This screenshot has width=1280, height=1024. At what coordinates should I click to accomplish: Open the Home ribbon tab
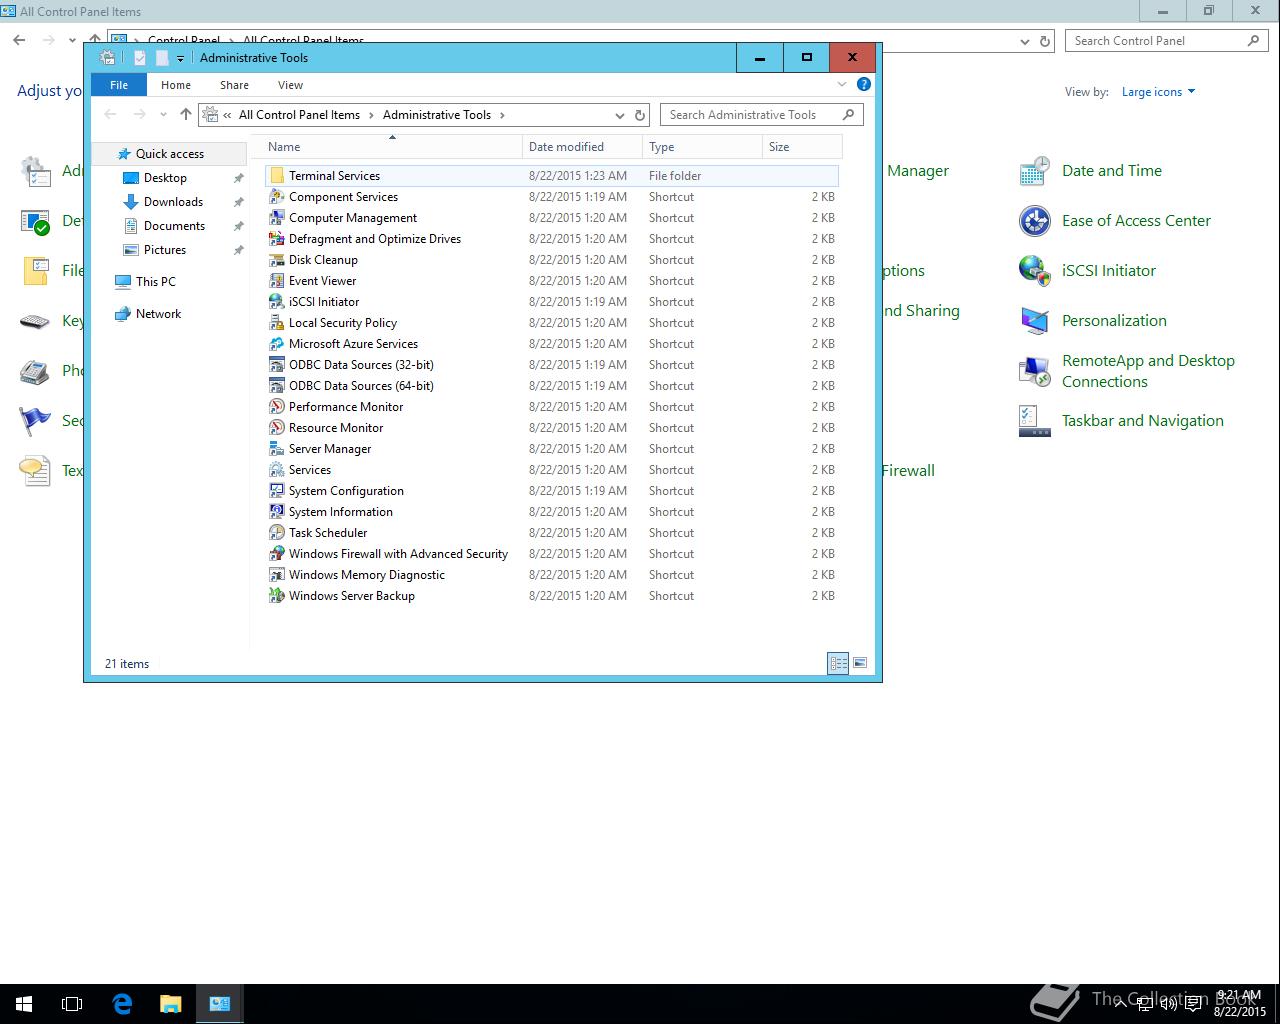tap(176, 85)
